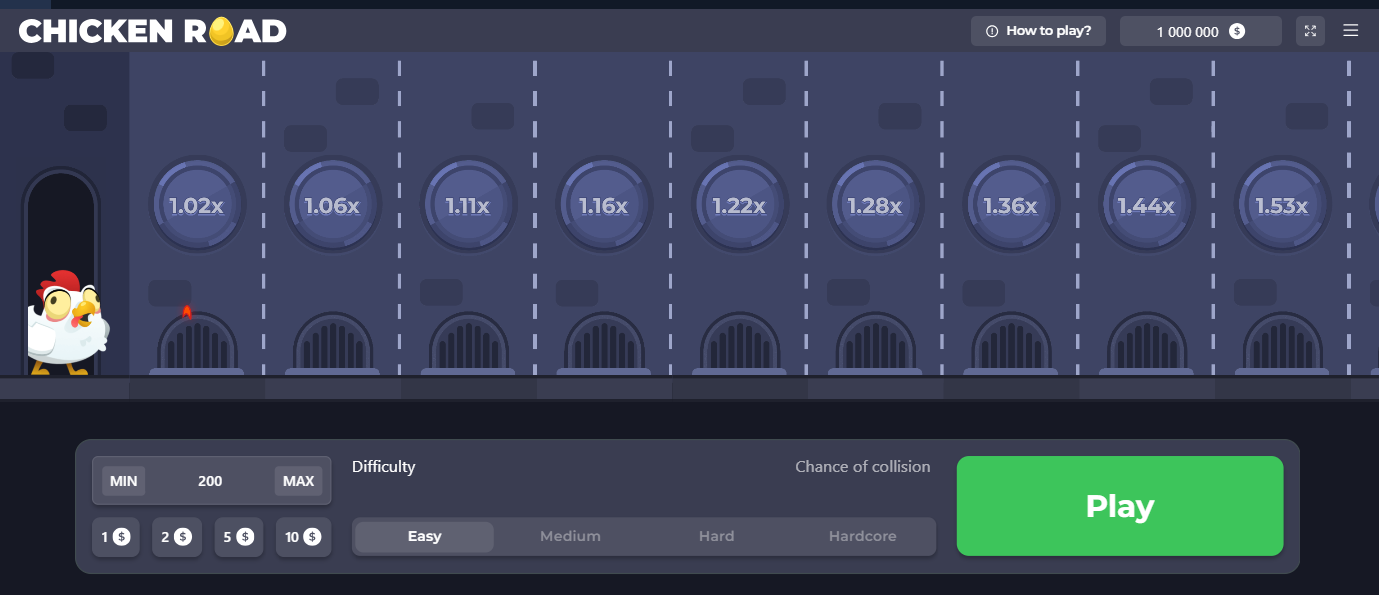Viewport: 1379px width, 595px height.
Task: Choose the 10 dollar bet preset
Action: click(303, 537)
